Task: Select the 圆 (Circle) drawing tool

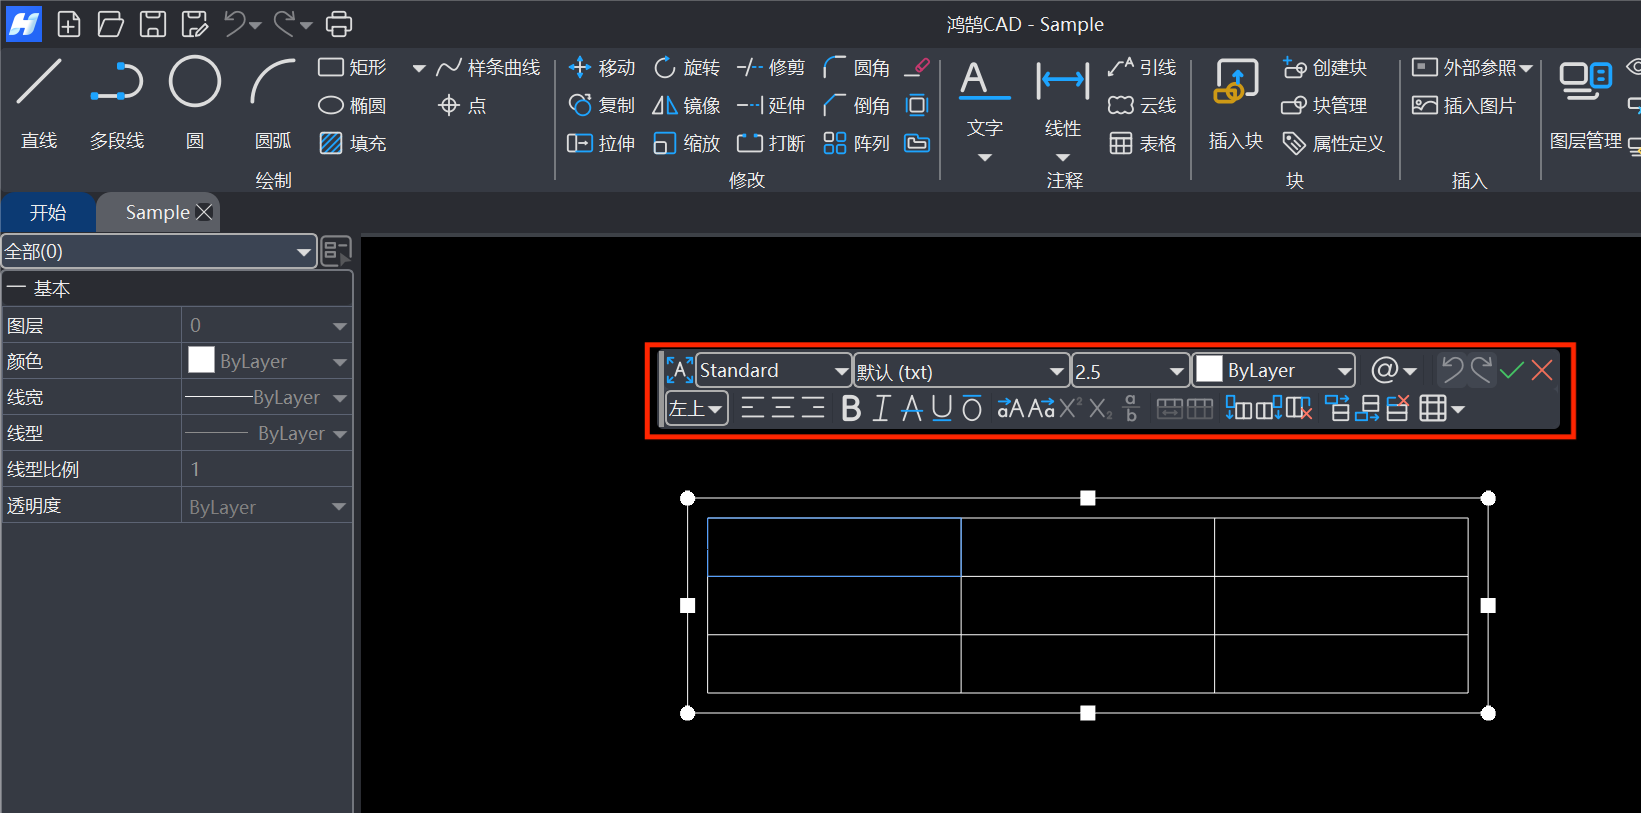Action: (194, 102)
